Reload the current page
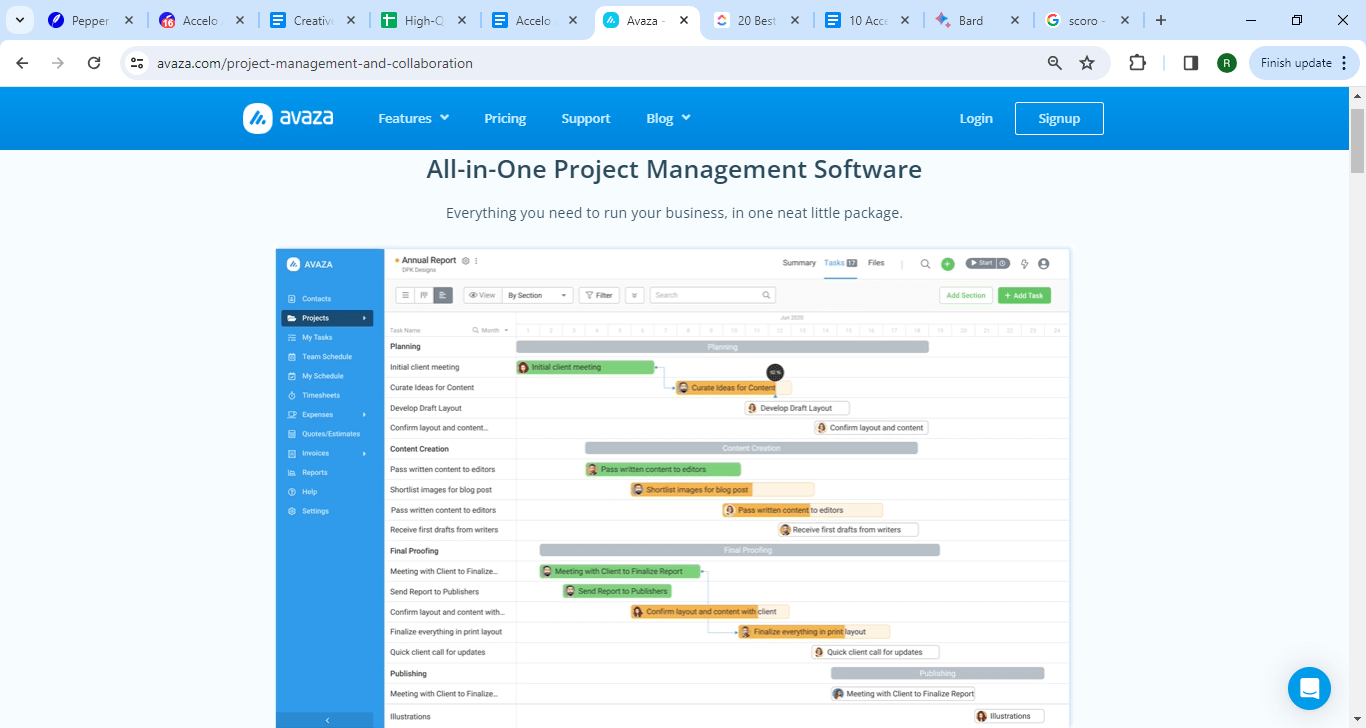The height and width of the screenshot is (728, 1366). [94, 63]
